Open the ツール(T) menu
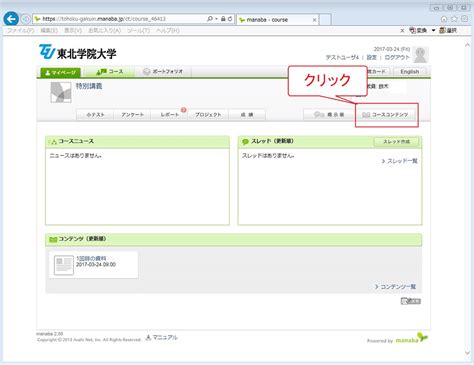The height and width of the screenshot is (365, 474). click(x=138, y=30)
